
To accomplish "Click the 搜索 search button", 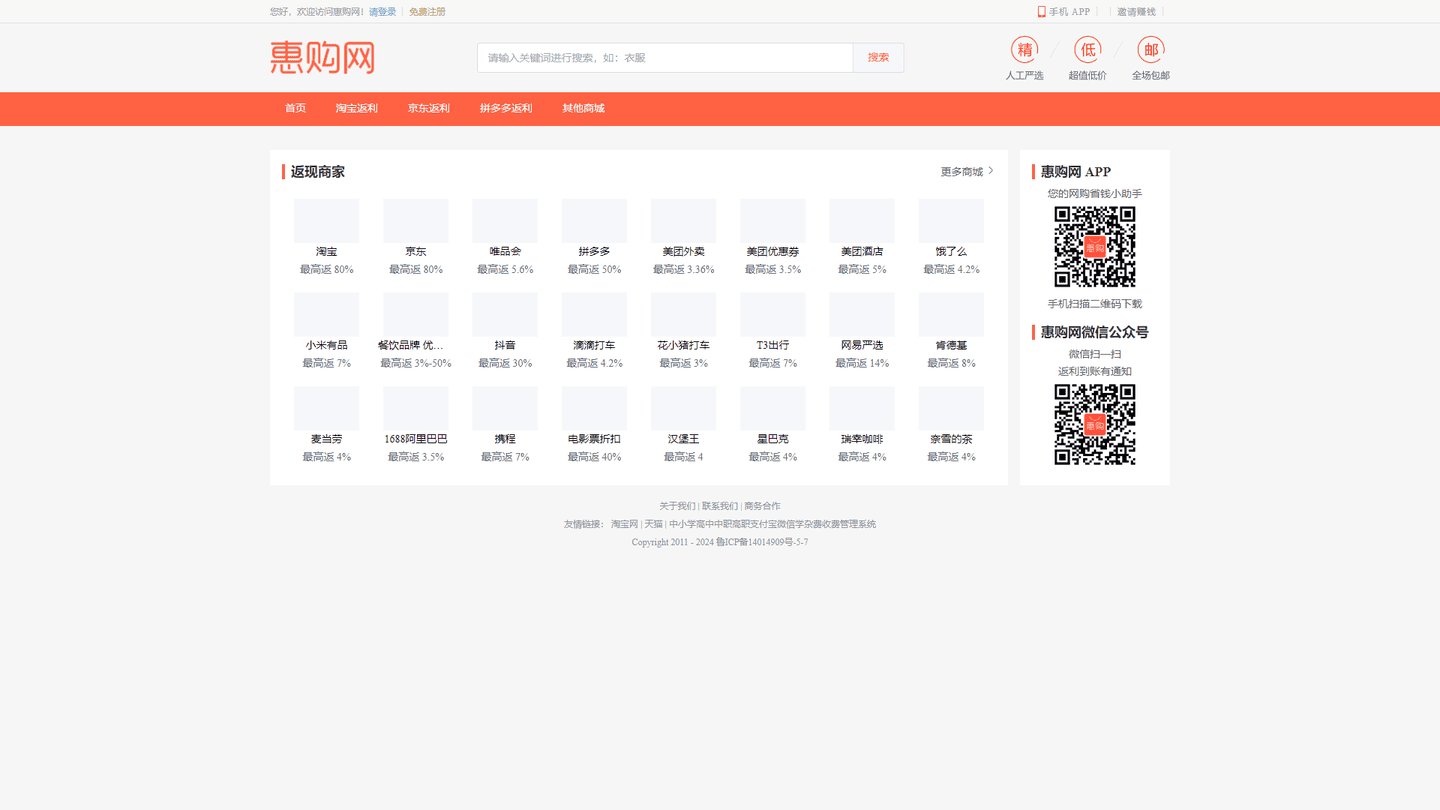I will coord(878,58).
